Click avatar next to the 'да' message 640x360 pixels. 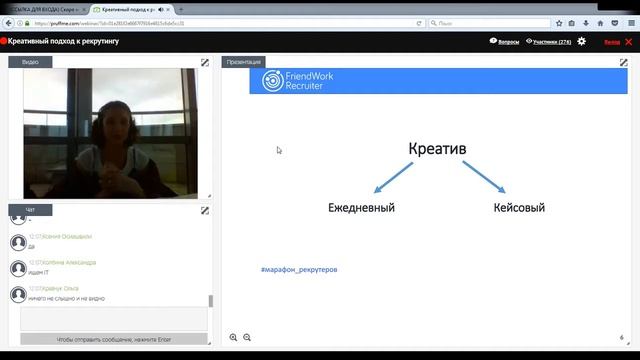pos(18,242)
